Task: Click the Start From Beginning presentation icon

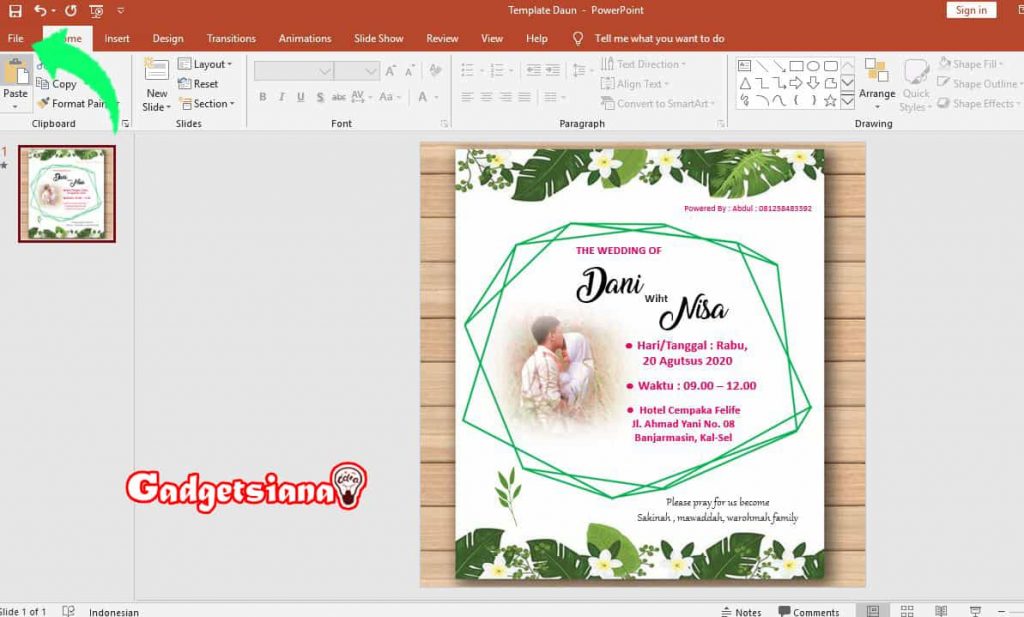Action: point(95,11)
